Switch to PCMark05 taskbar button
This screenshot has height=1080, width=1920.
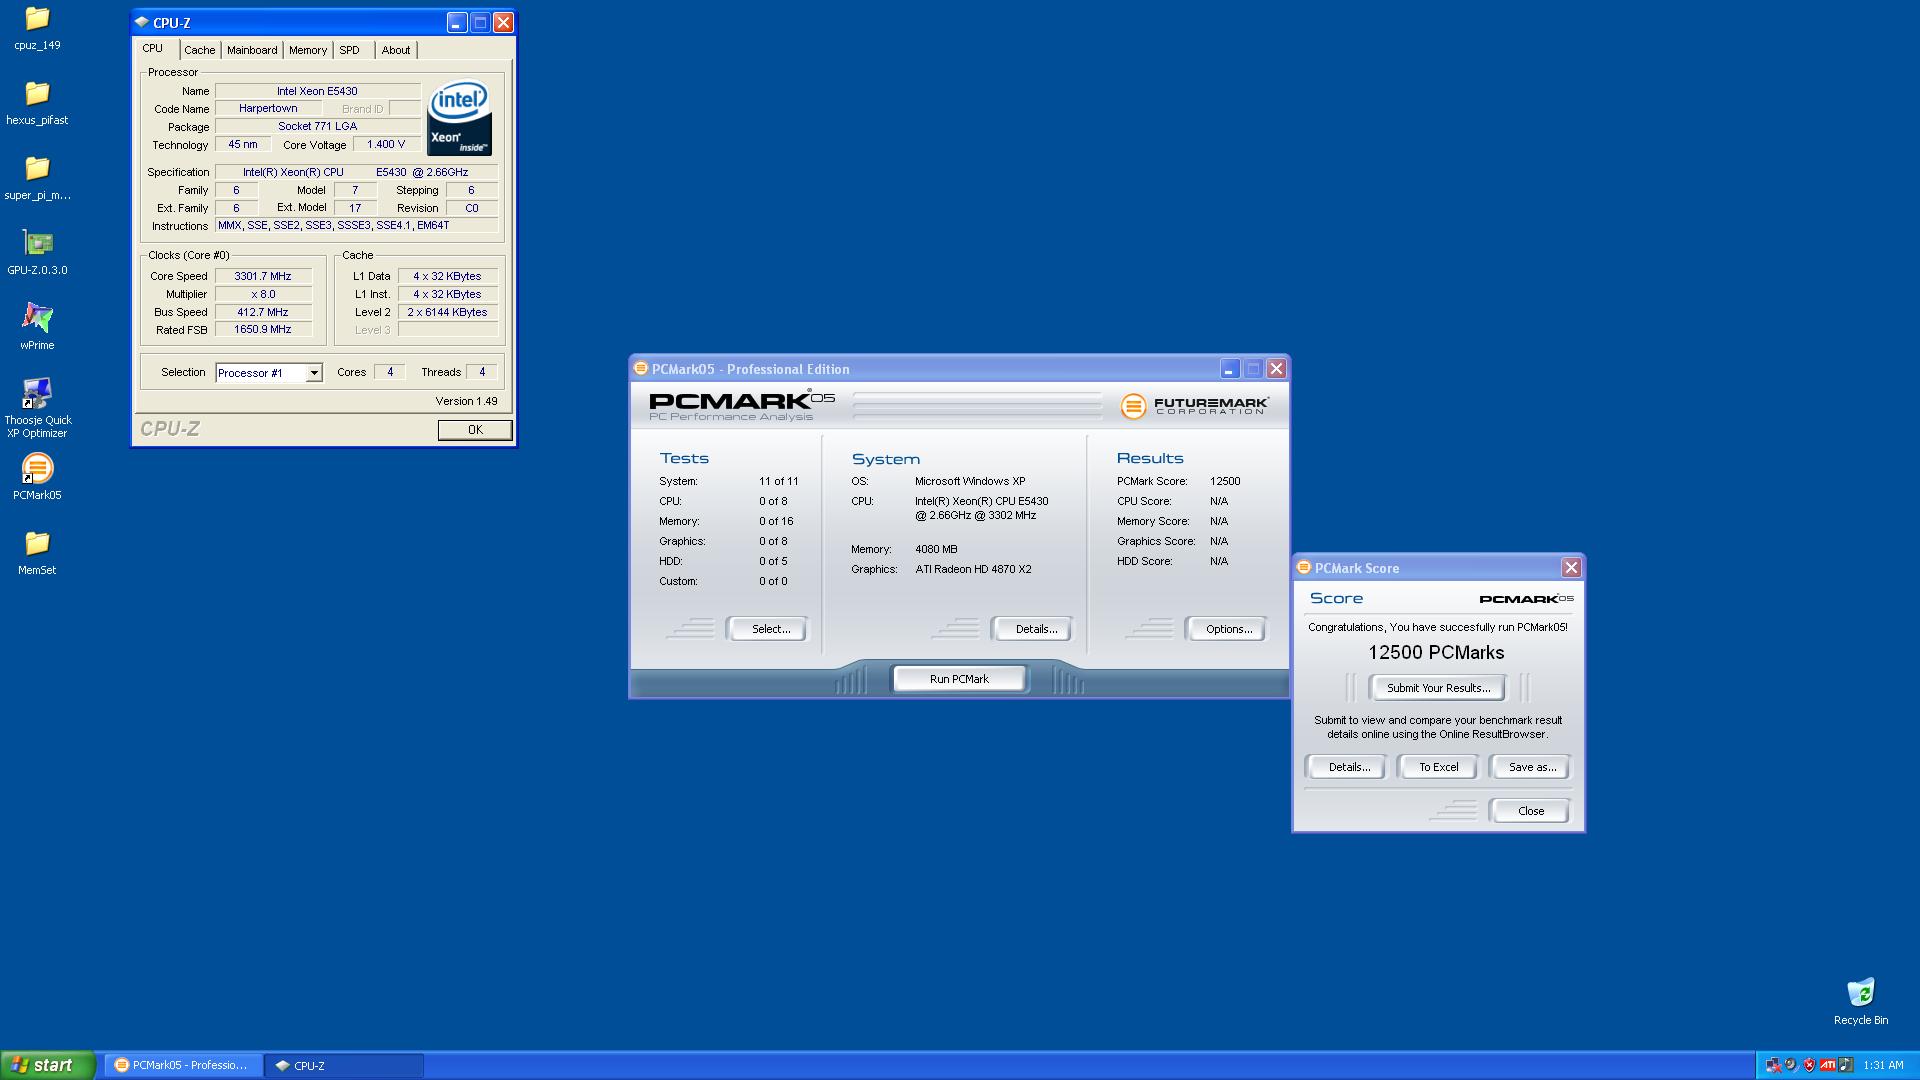point(182,1065)
